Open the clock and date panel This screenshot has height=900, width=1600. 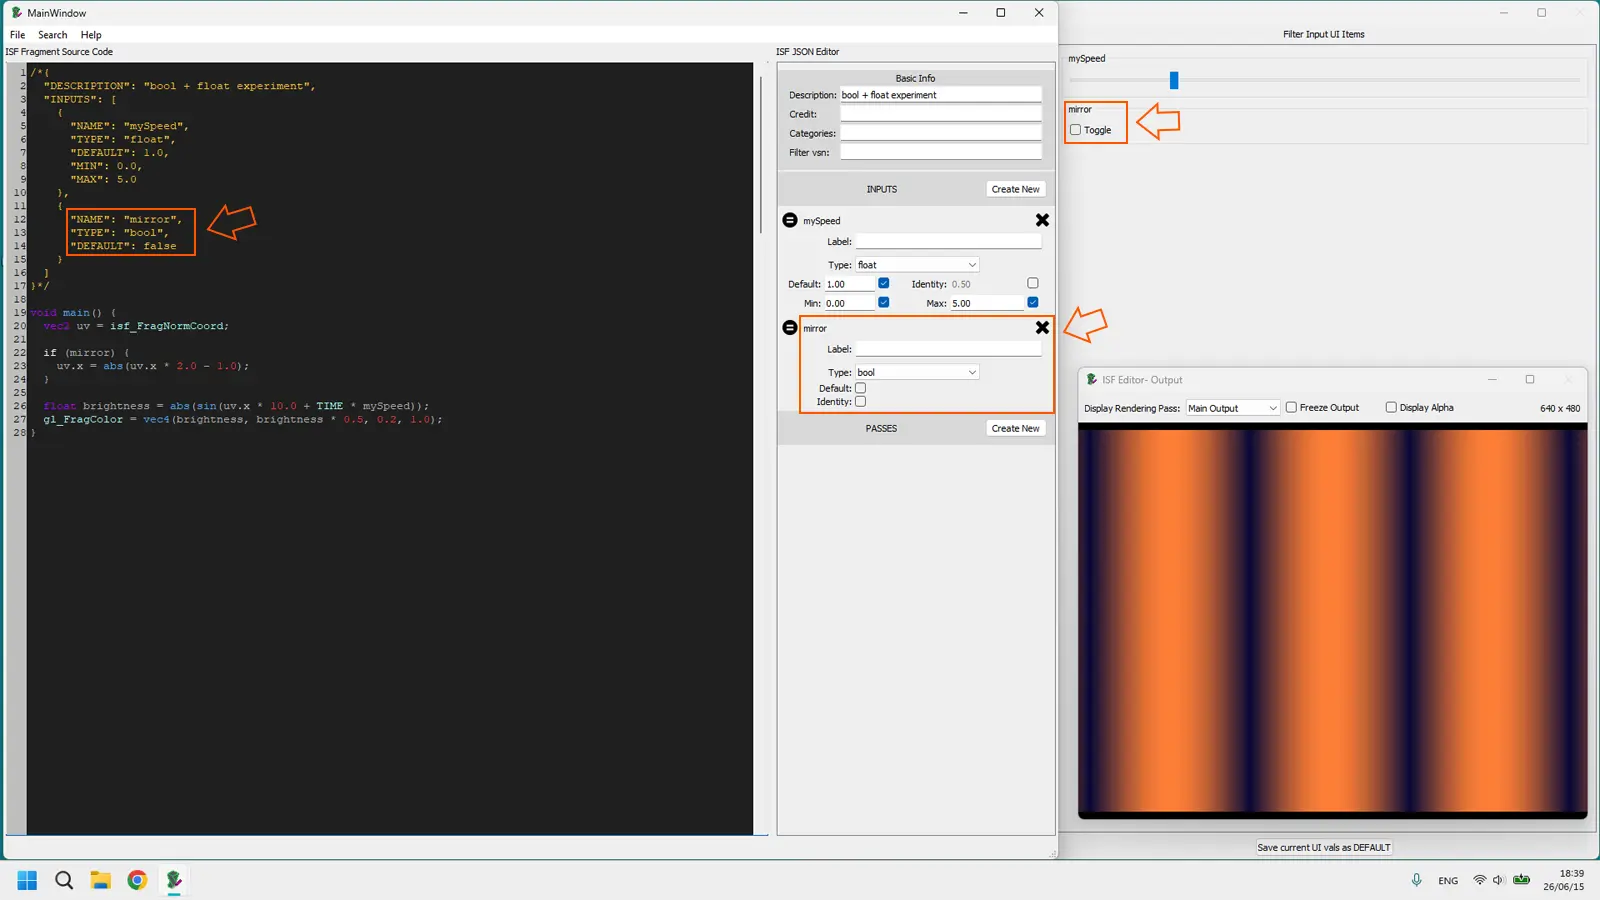pos(1563,880)
